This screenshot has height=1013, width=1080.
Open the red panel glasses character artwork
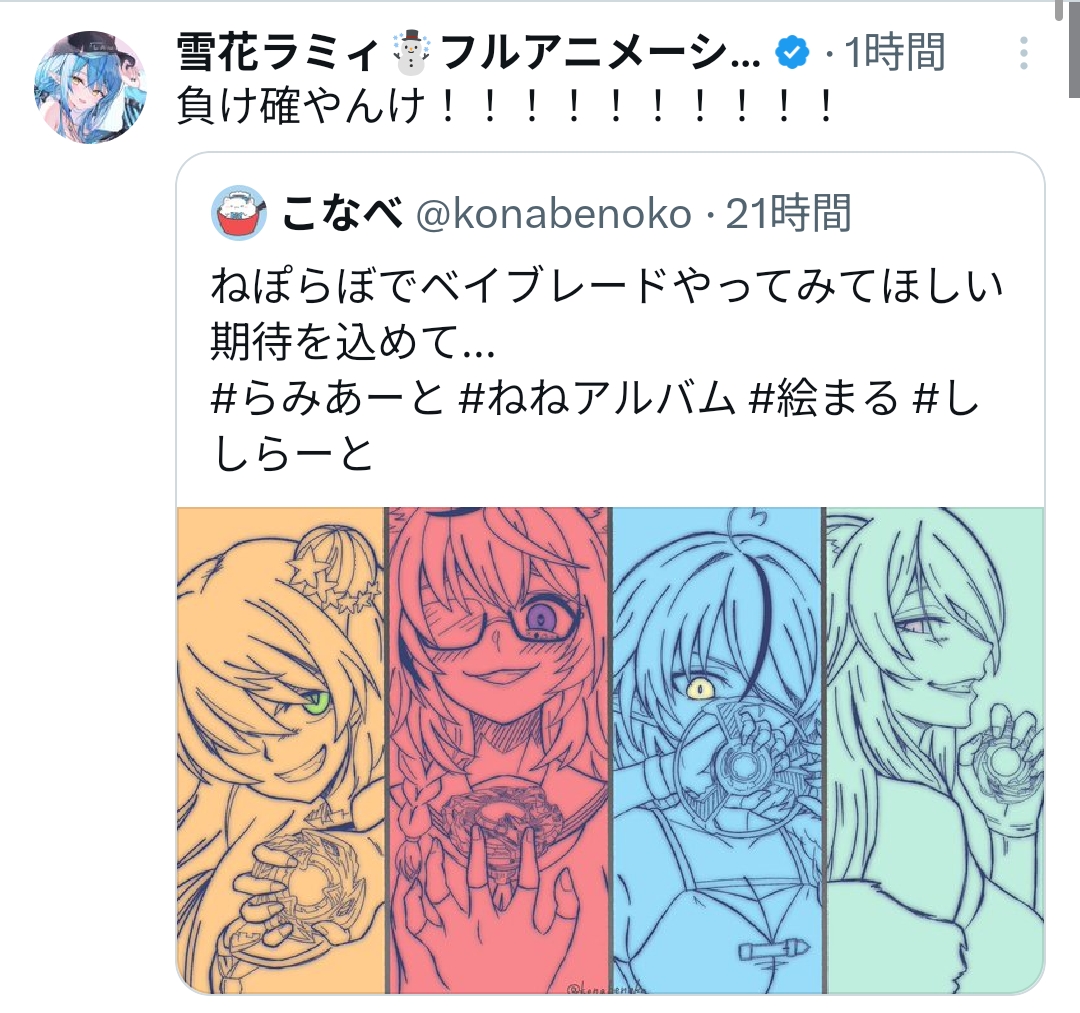(x=499, y=751)
